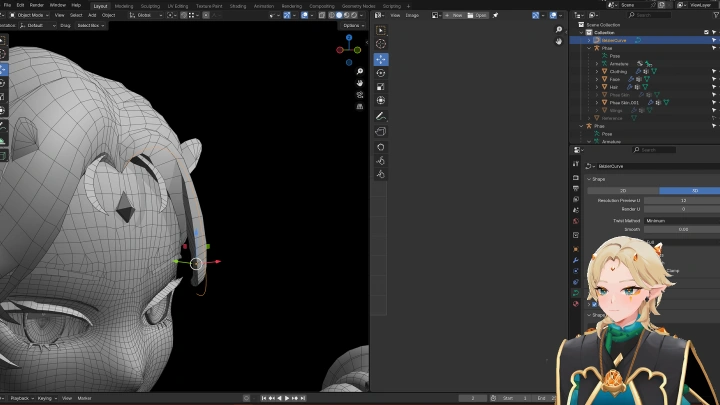Toggle camera view in 3D viewport
This screenshot has height=405, width=720.
point(360,95)
